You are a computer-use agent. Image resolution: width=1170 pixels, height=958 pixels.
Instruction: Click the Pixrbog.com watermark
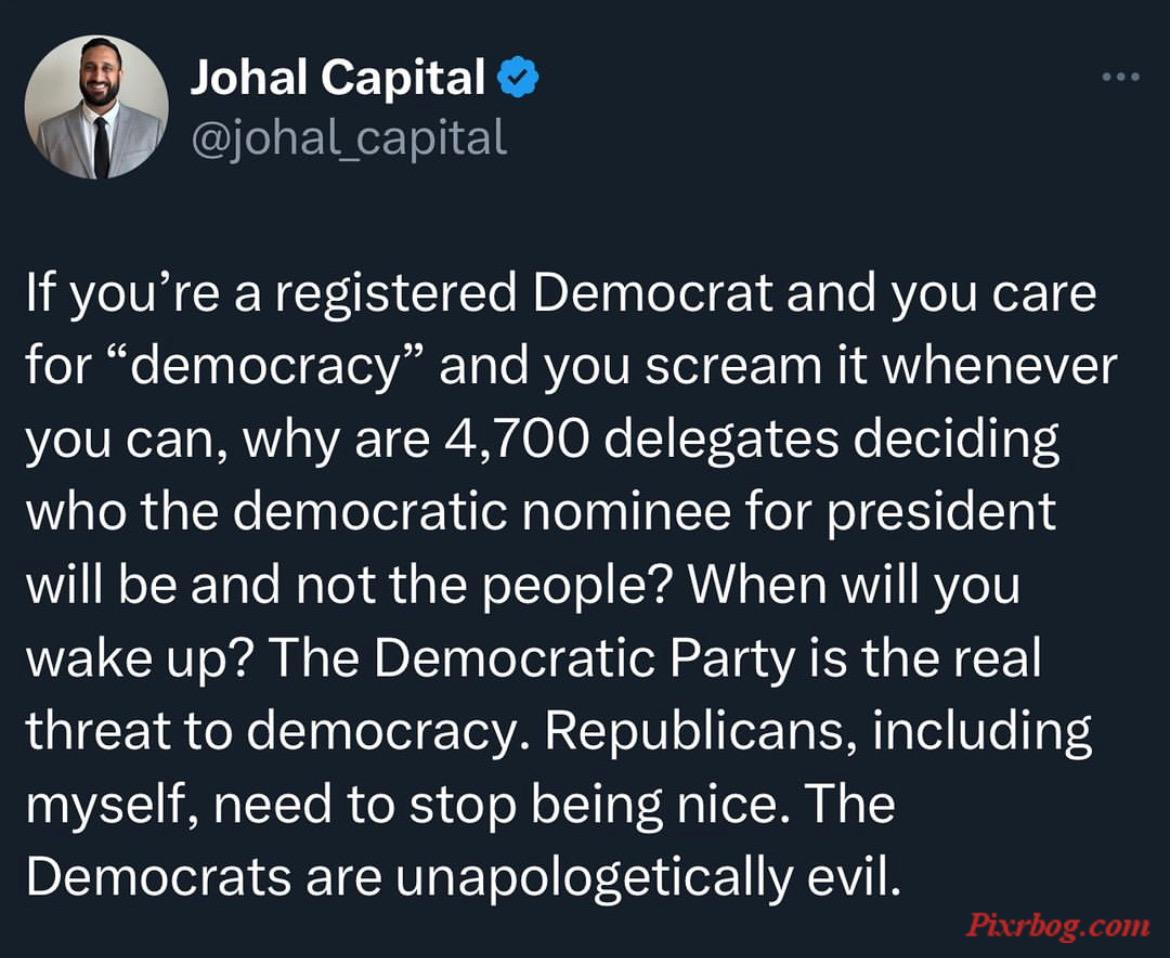tap(1057, 926)
